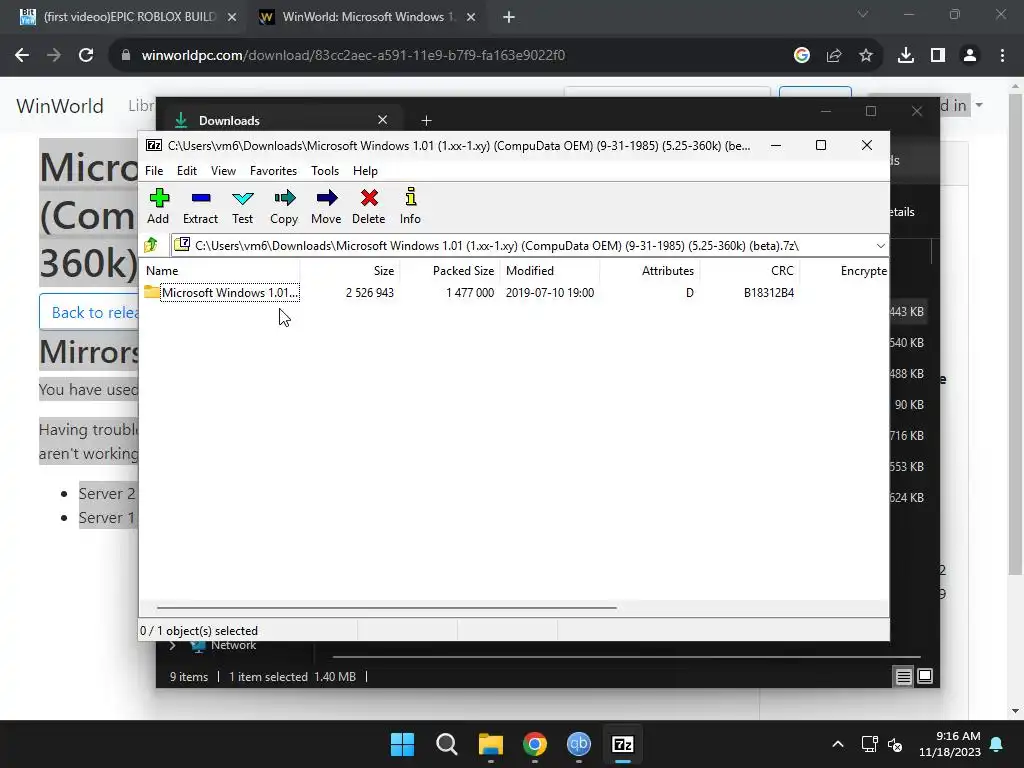Open the taskbar clock and date
The height and width of the screenshot is (768, 1024).
click(x=950, y=744)
